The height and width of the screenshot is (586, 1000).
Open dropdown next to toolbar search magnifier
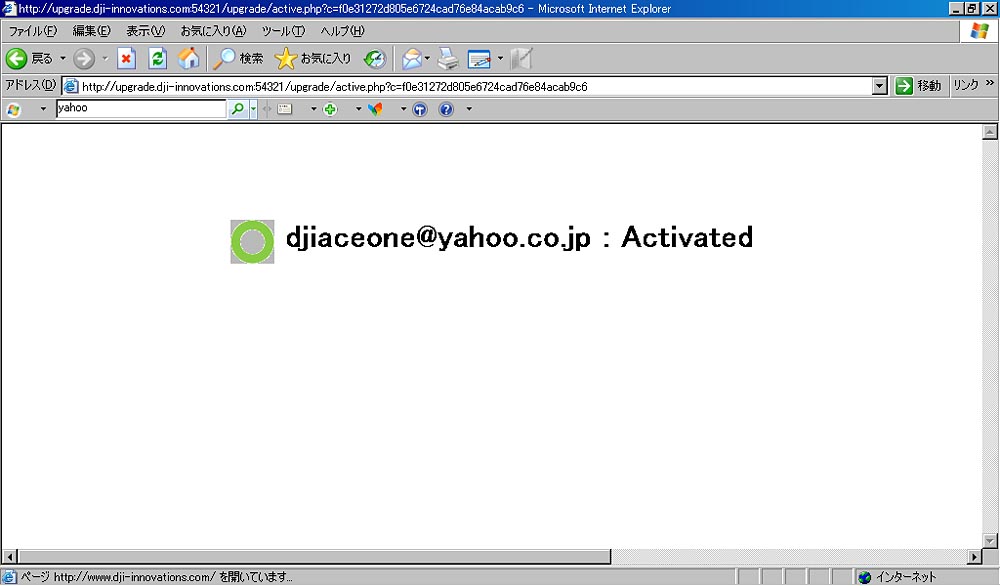click(x=254, y=109)
